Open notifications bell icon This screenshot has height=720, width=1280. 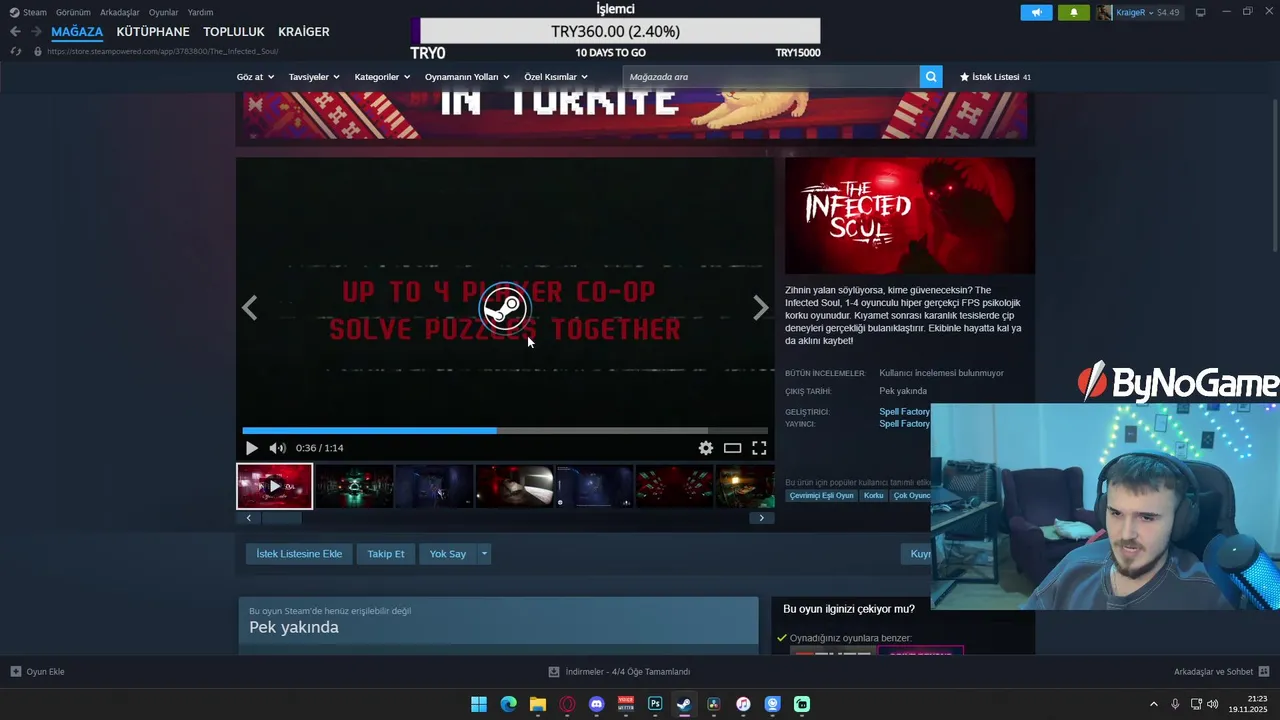tap(1074, 12)
